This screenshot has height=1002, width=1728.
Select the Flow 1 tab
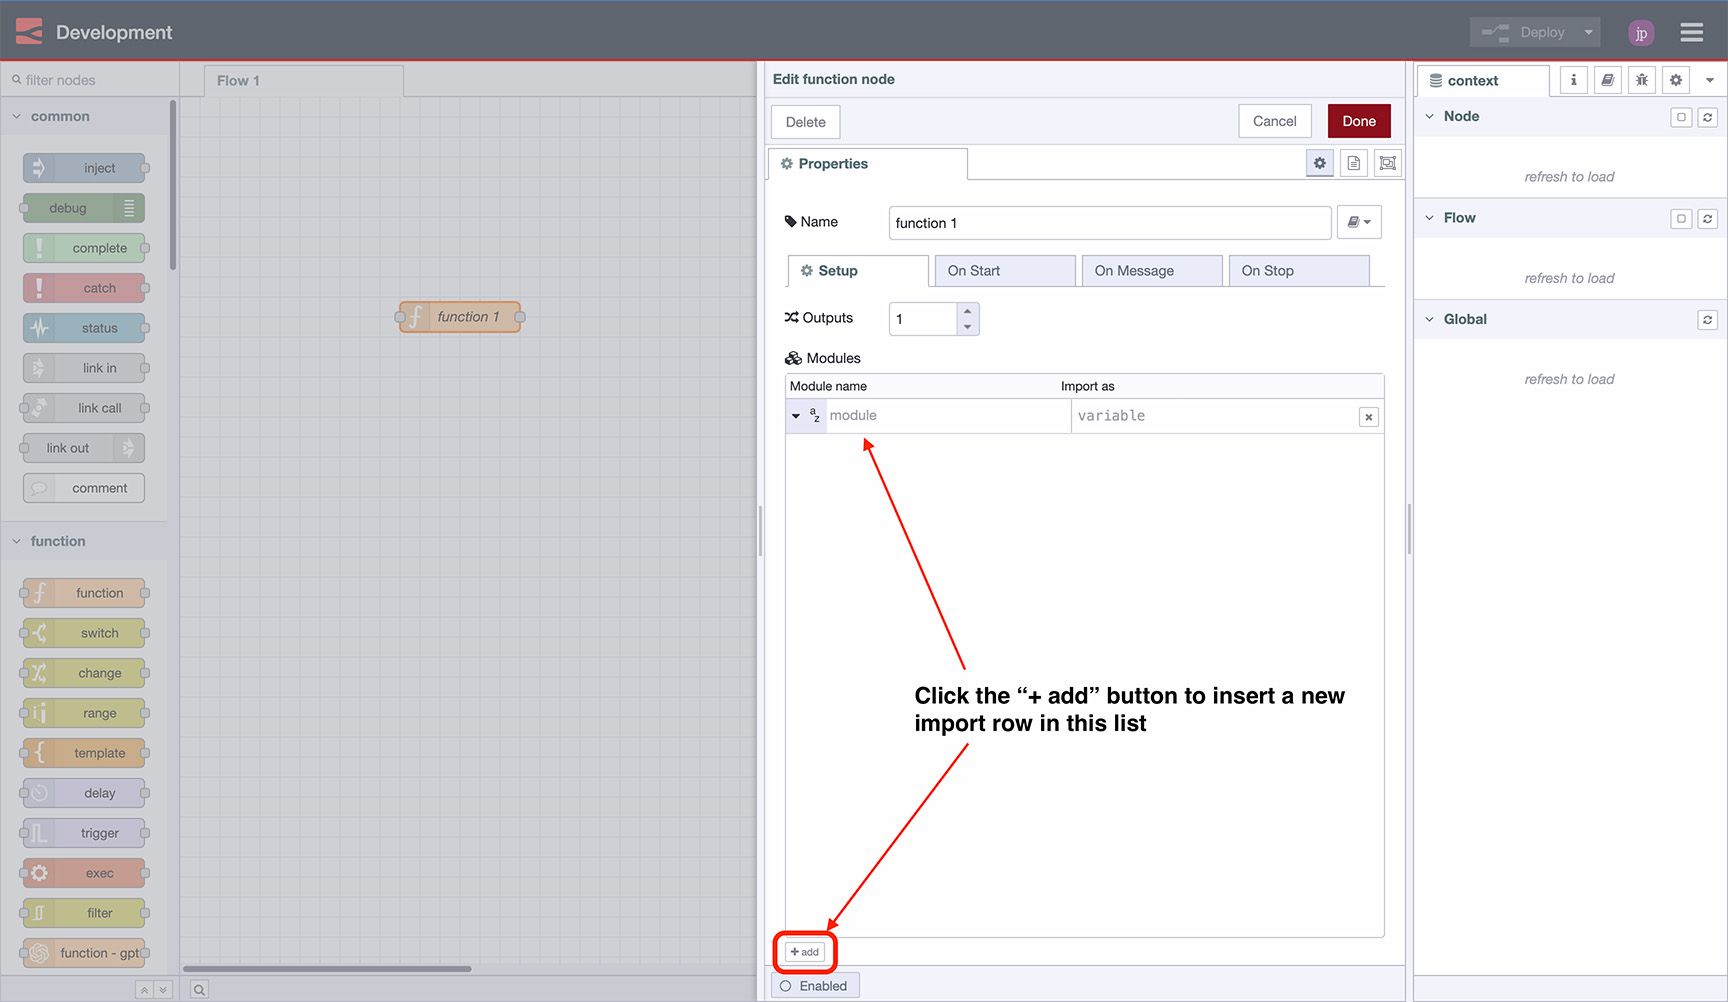click(x=238, y=80)
